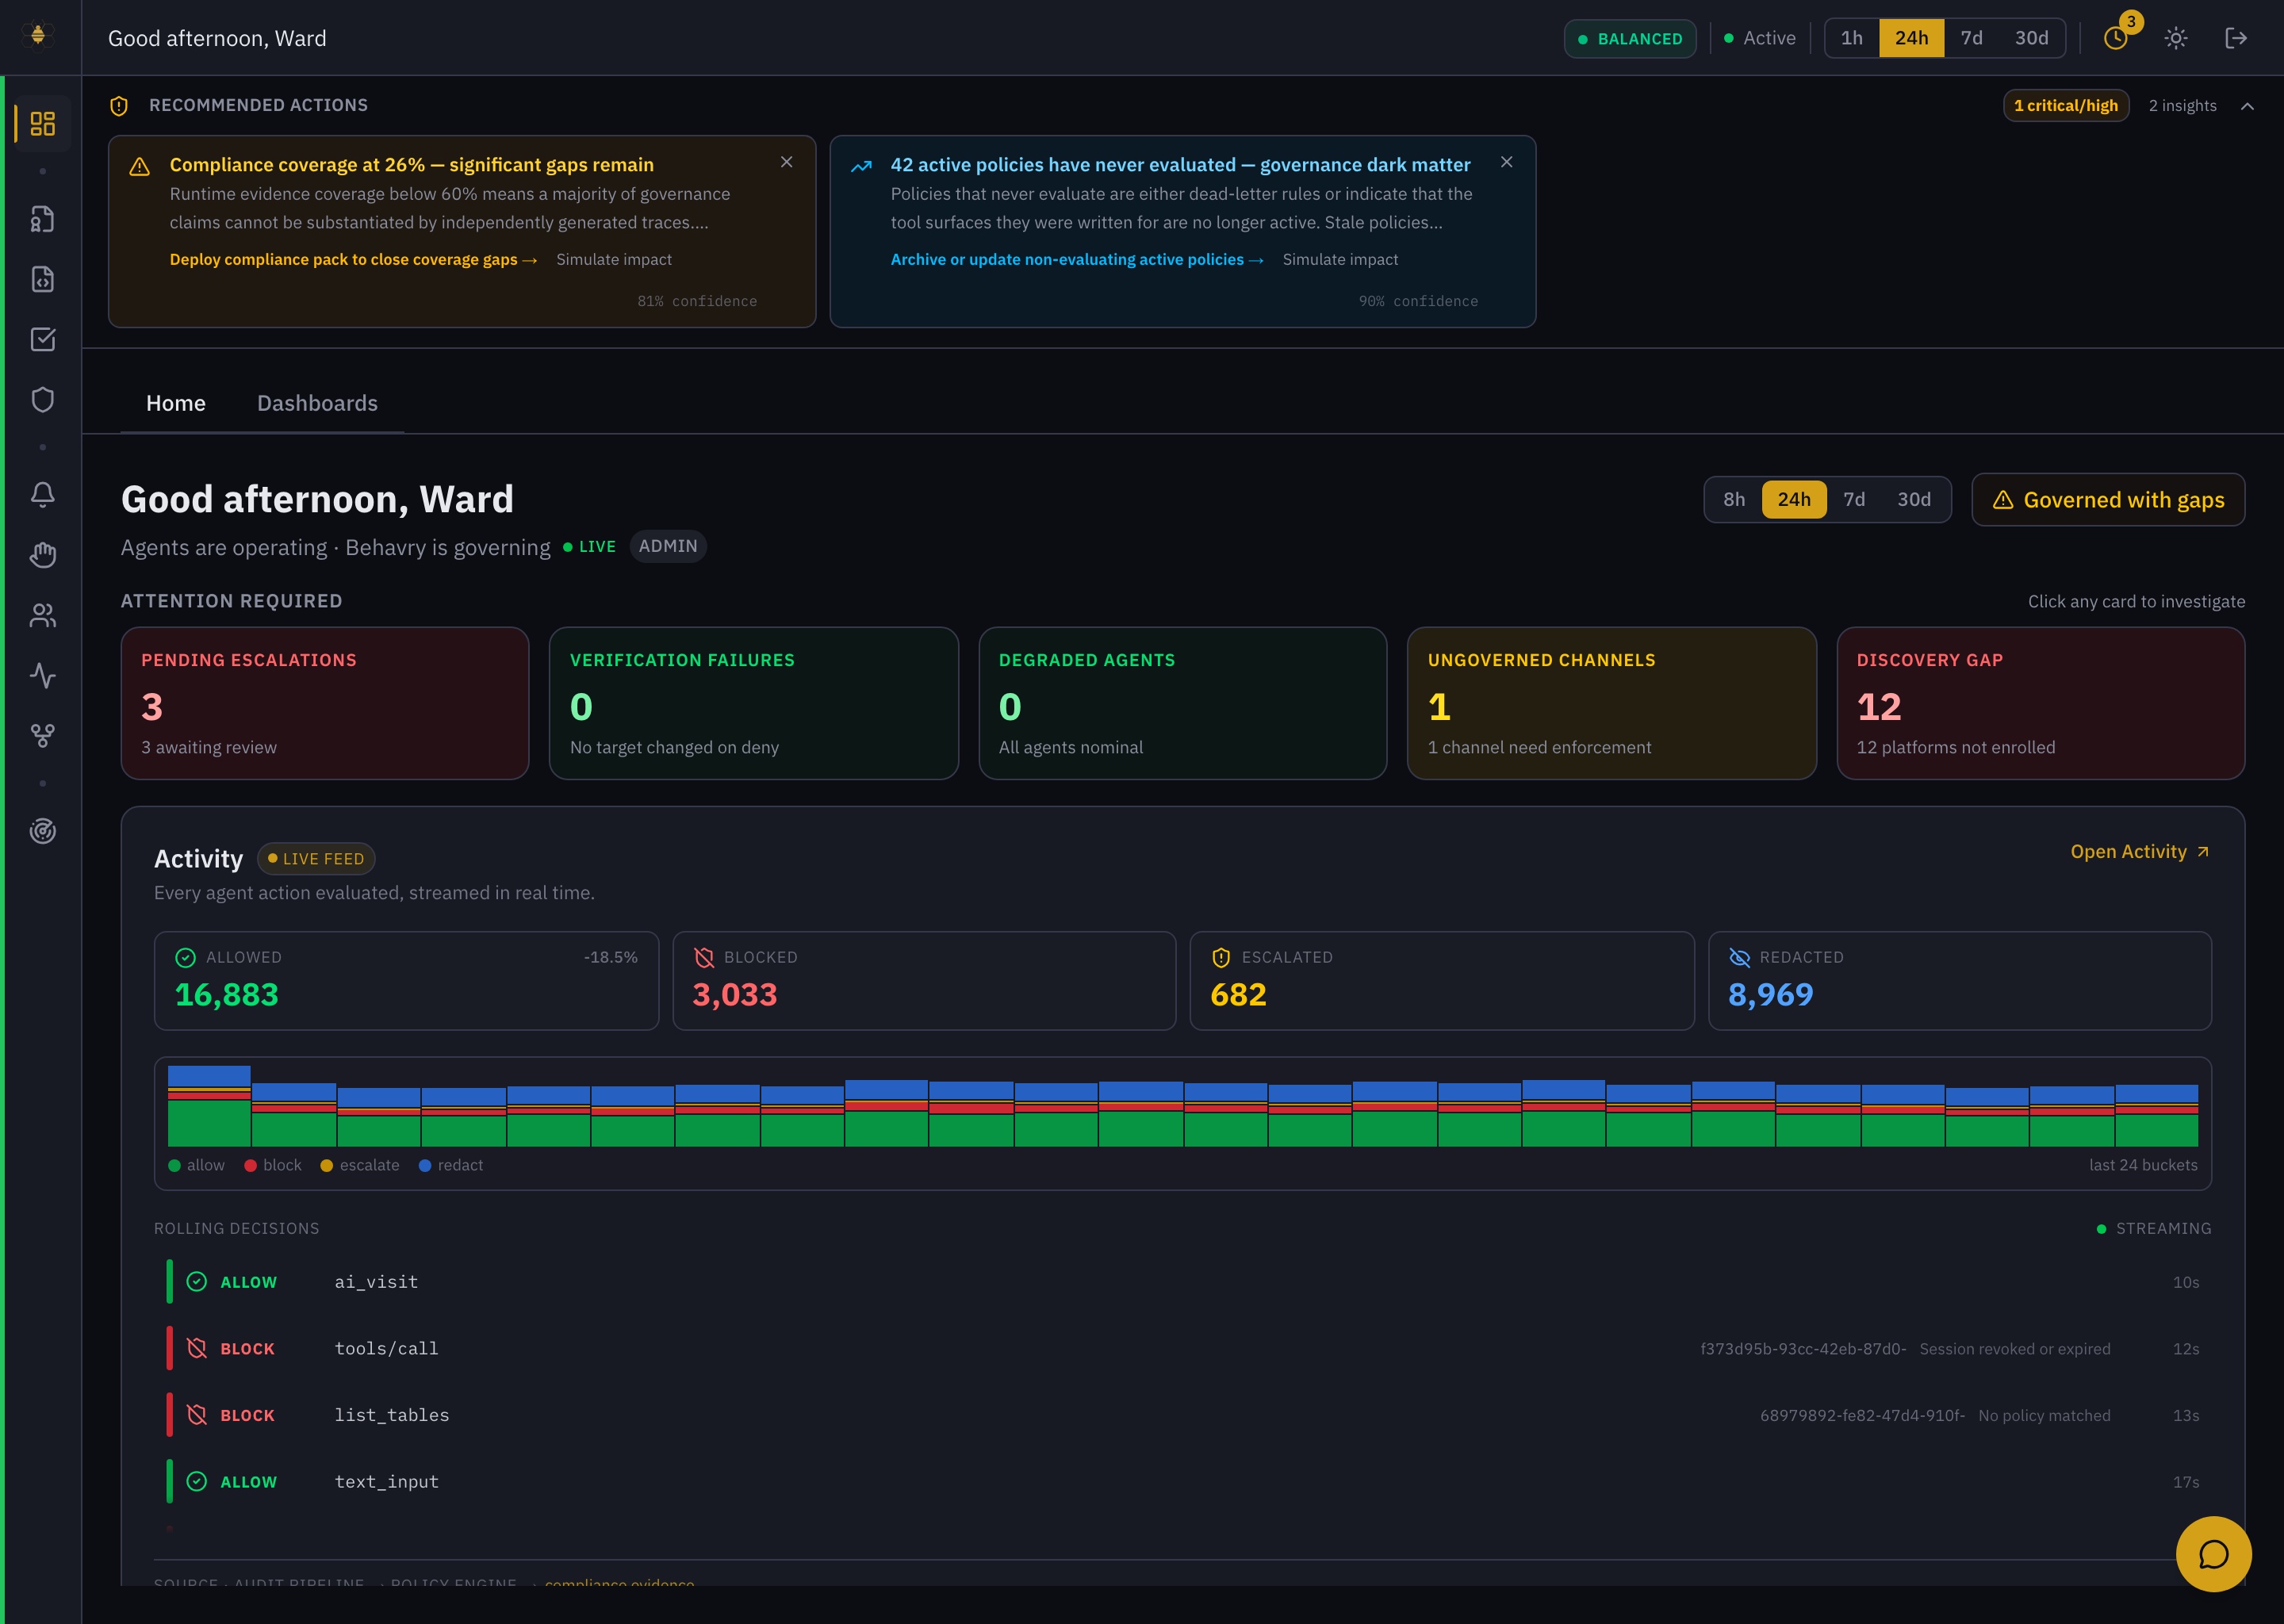2284x1624 pixels.
Task: Click the Escalated shield alert icon
Action: [1221, 957]
